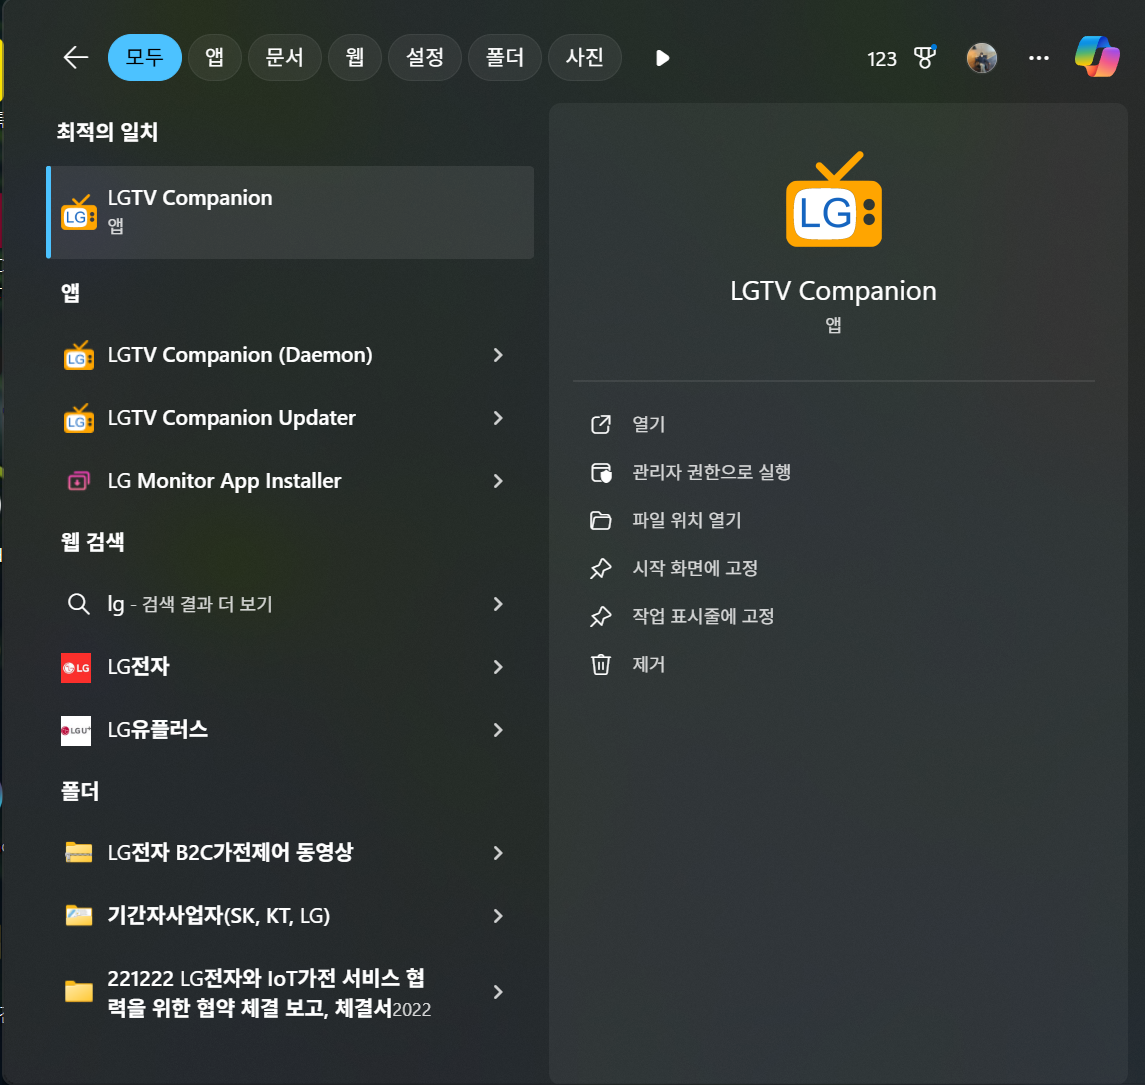Click the trash can icon beside 제거
Image resolution: width=1145 pixels, height=1085 pixels.
click(600, 664)
